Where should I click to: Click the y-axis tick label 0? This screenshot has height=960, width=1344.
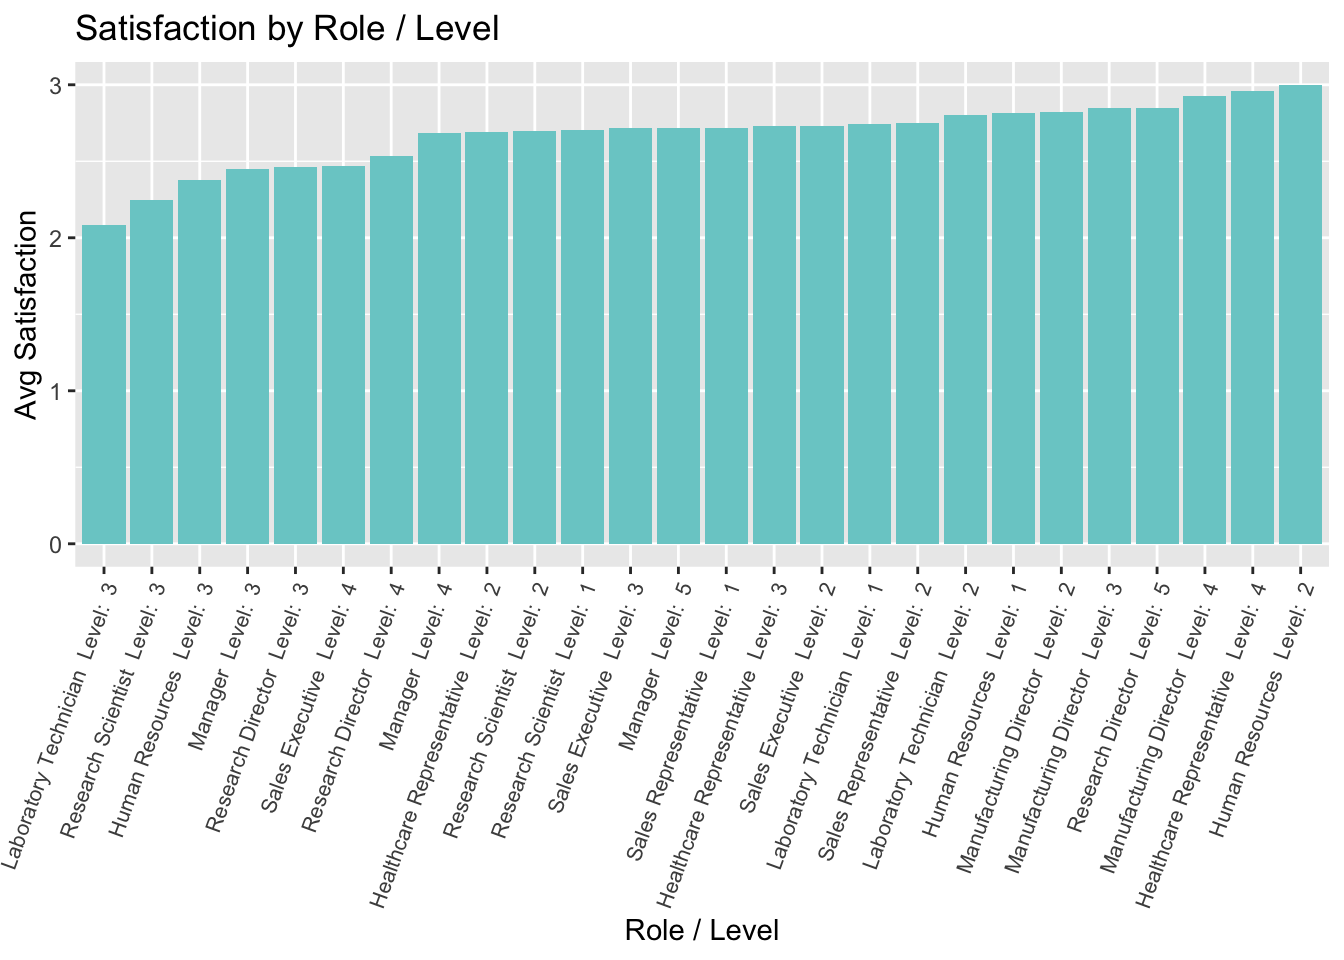point(57,545)
